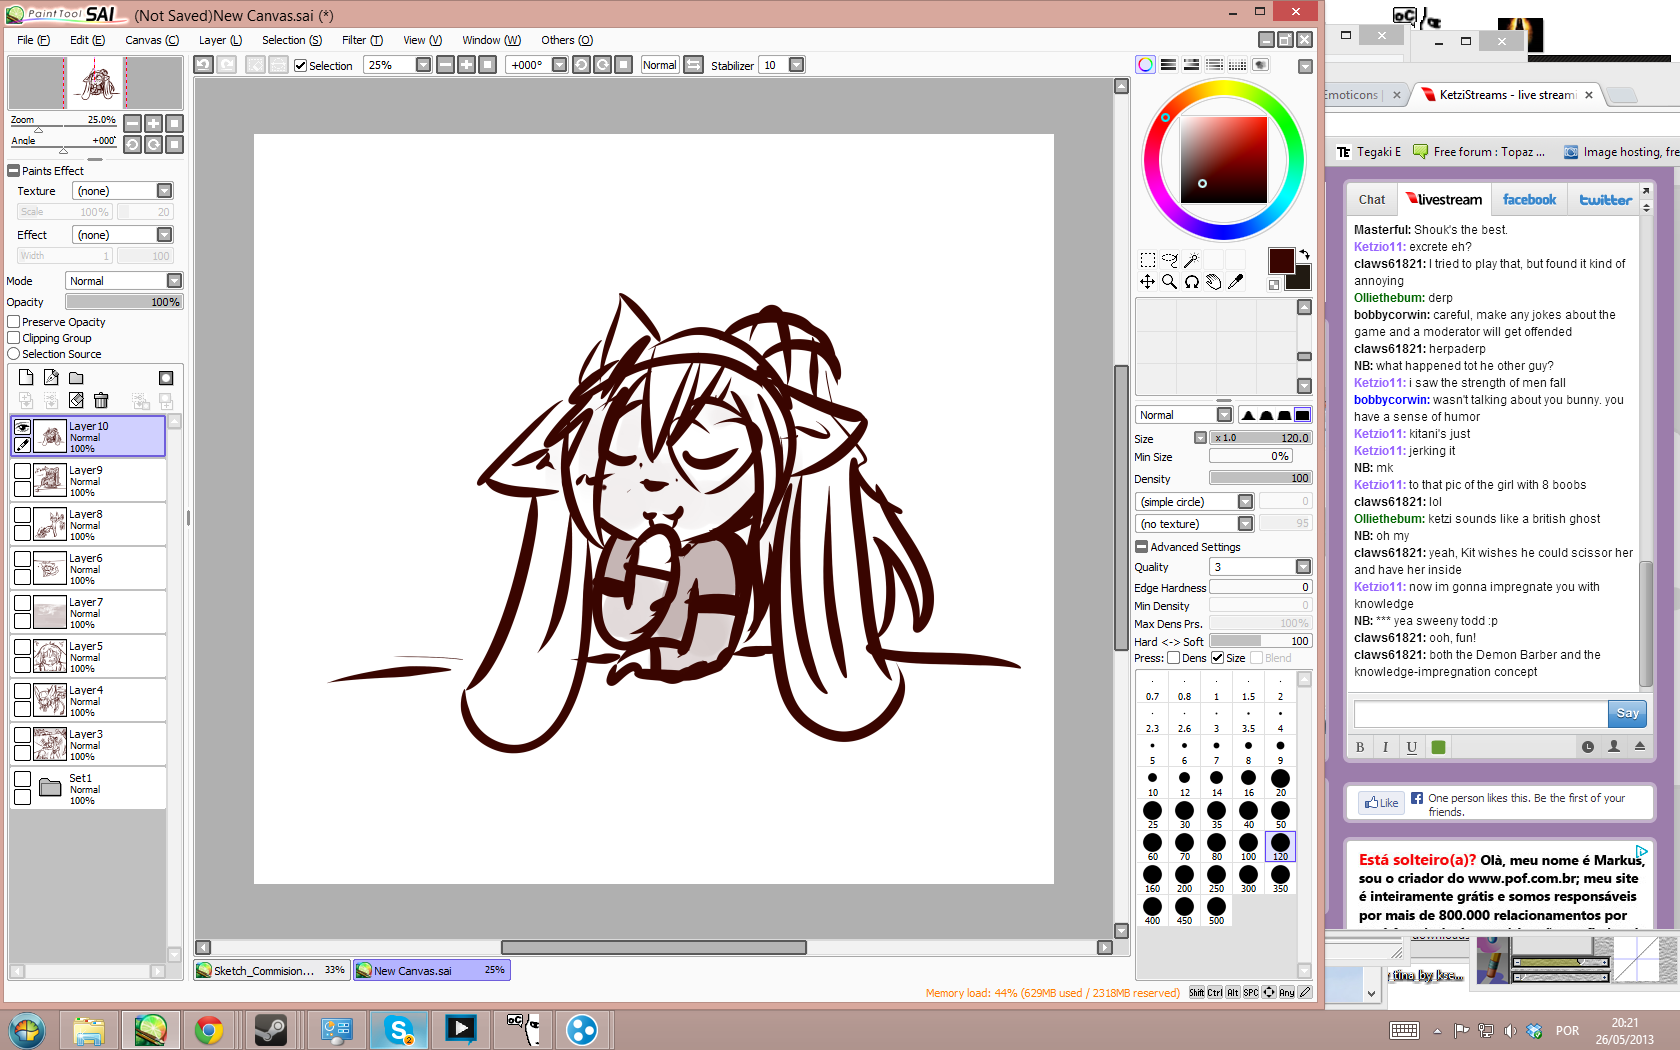Show the color mixer panel
Image resolution: width=1680 pixels, height=1050 pixels.
(x=1214, y=65)
